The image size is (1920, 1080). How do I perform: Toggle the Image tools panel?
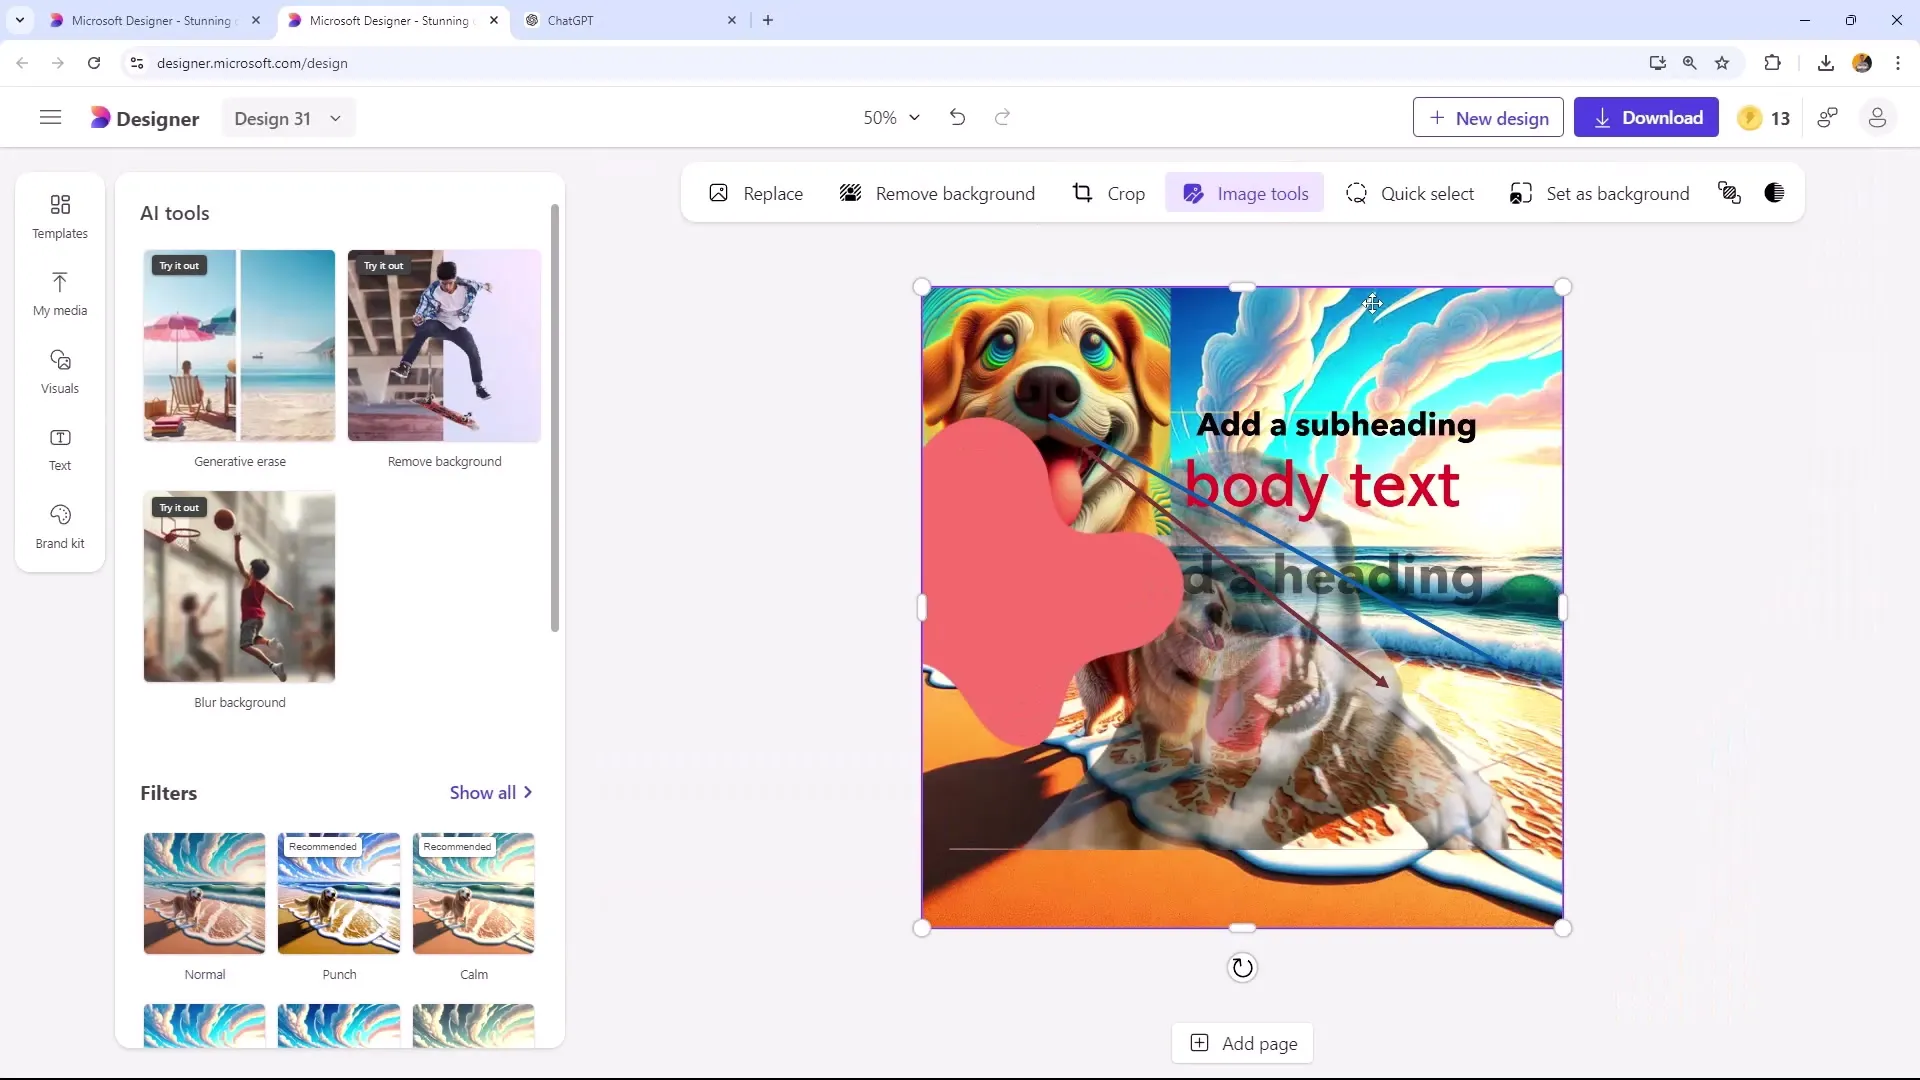pyautogui.click(x=1245, y=193)
